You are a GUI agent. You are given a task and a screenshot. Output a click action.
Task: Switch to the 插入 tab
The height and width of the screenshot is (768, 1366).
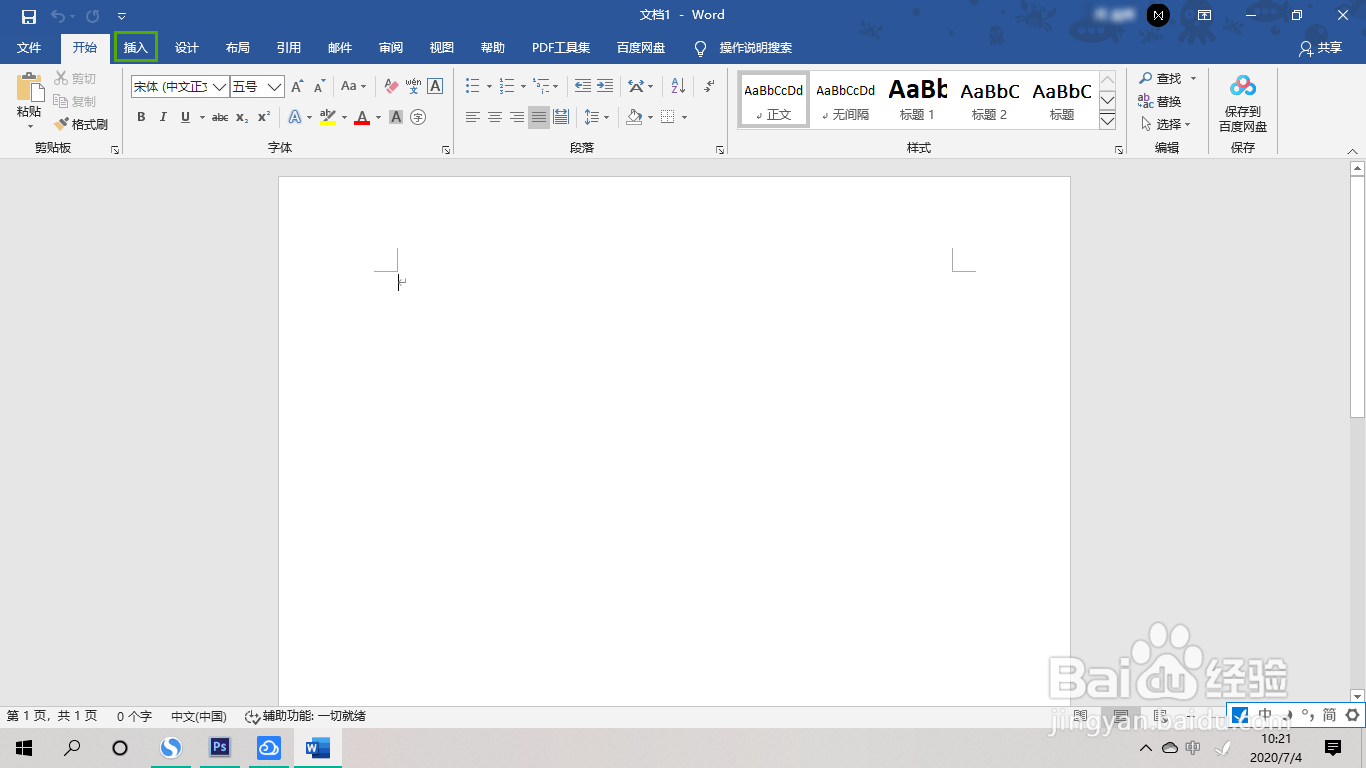(136, 48)
